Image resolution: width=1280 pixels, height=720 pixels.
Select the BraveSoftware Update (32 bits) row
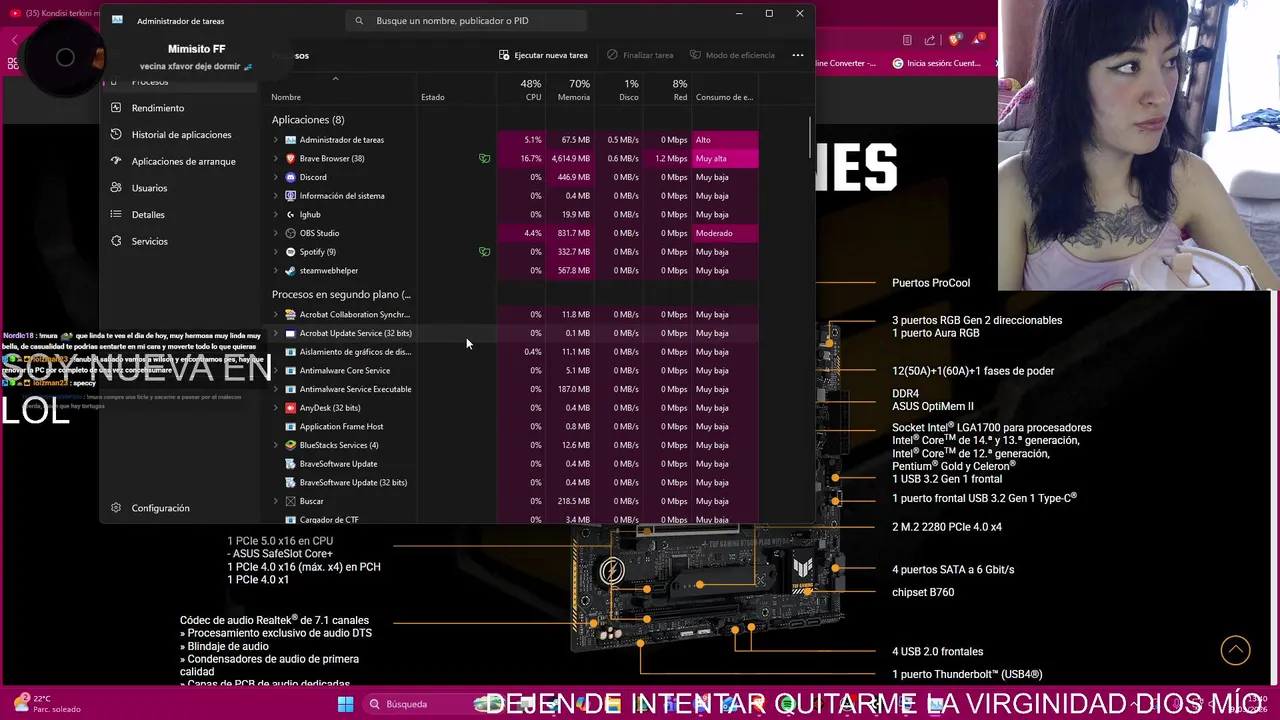pyautogui.click(x=513, y=482)
